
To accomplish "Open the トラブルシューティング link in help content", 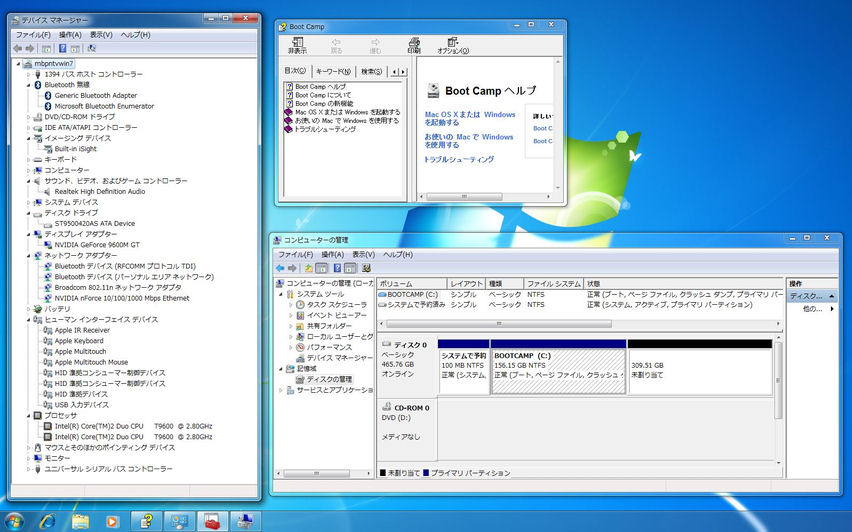I will coord(457,159).
